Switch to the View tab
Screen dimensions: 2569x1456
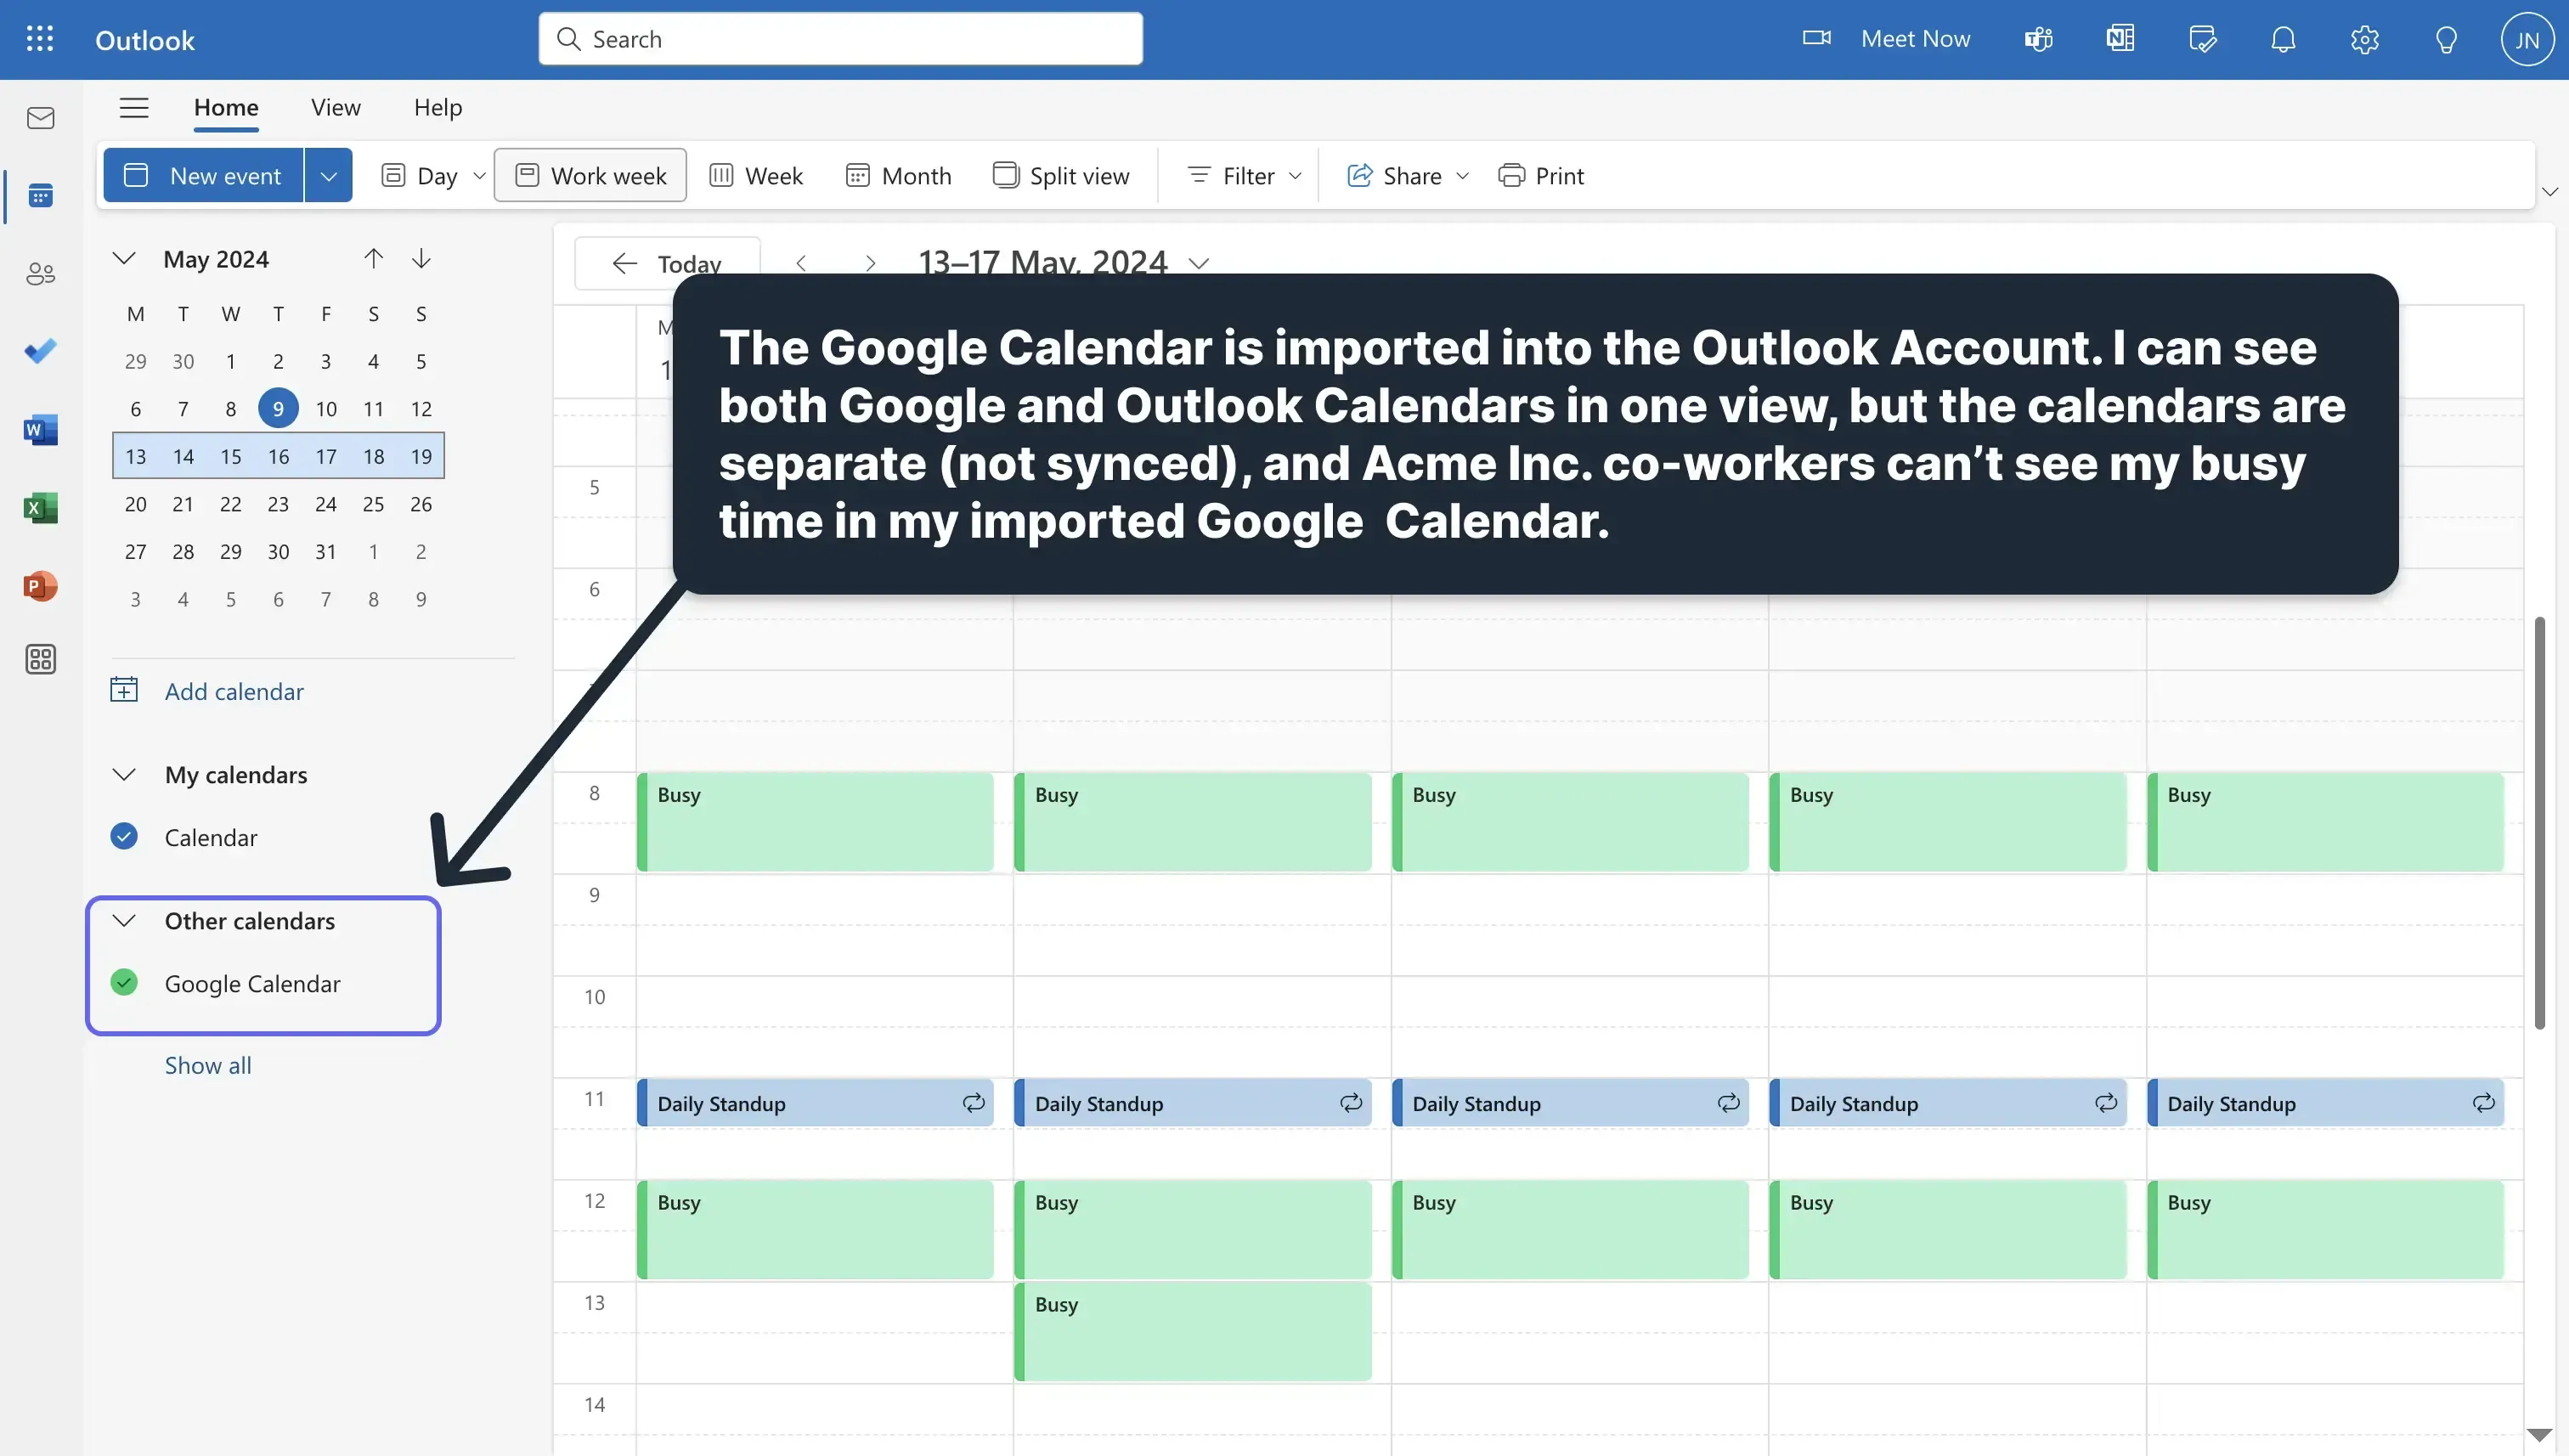click(335, 107)
